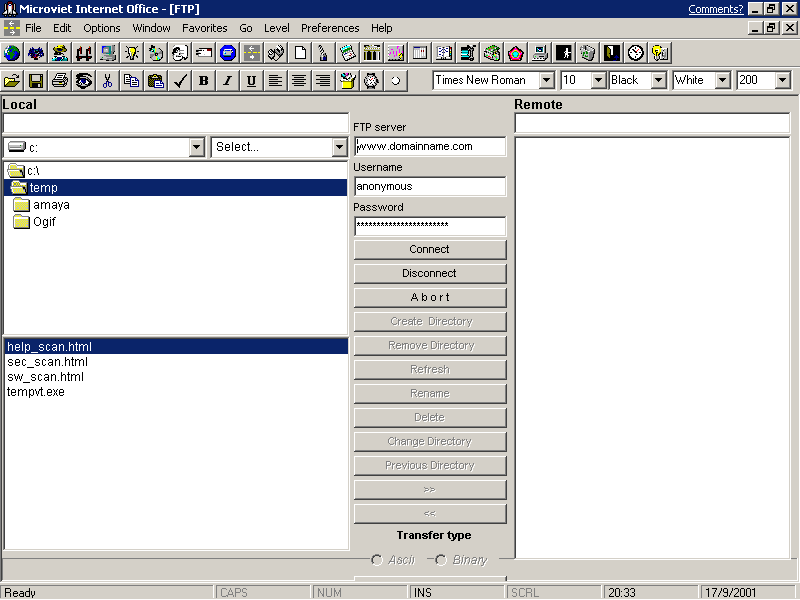Click the FTP server address input field
This screenshot has height=600, width=800.
point(430,146)
